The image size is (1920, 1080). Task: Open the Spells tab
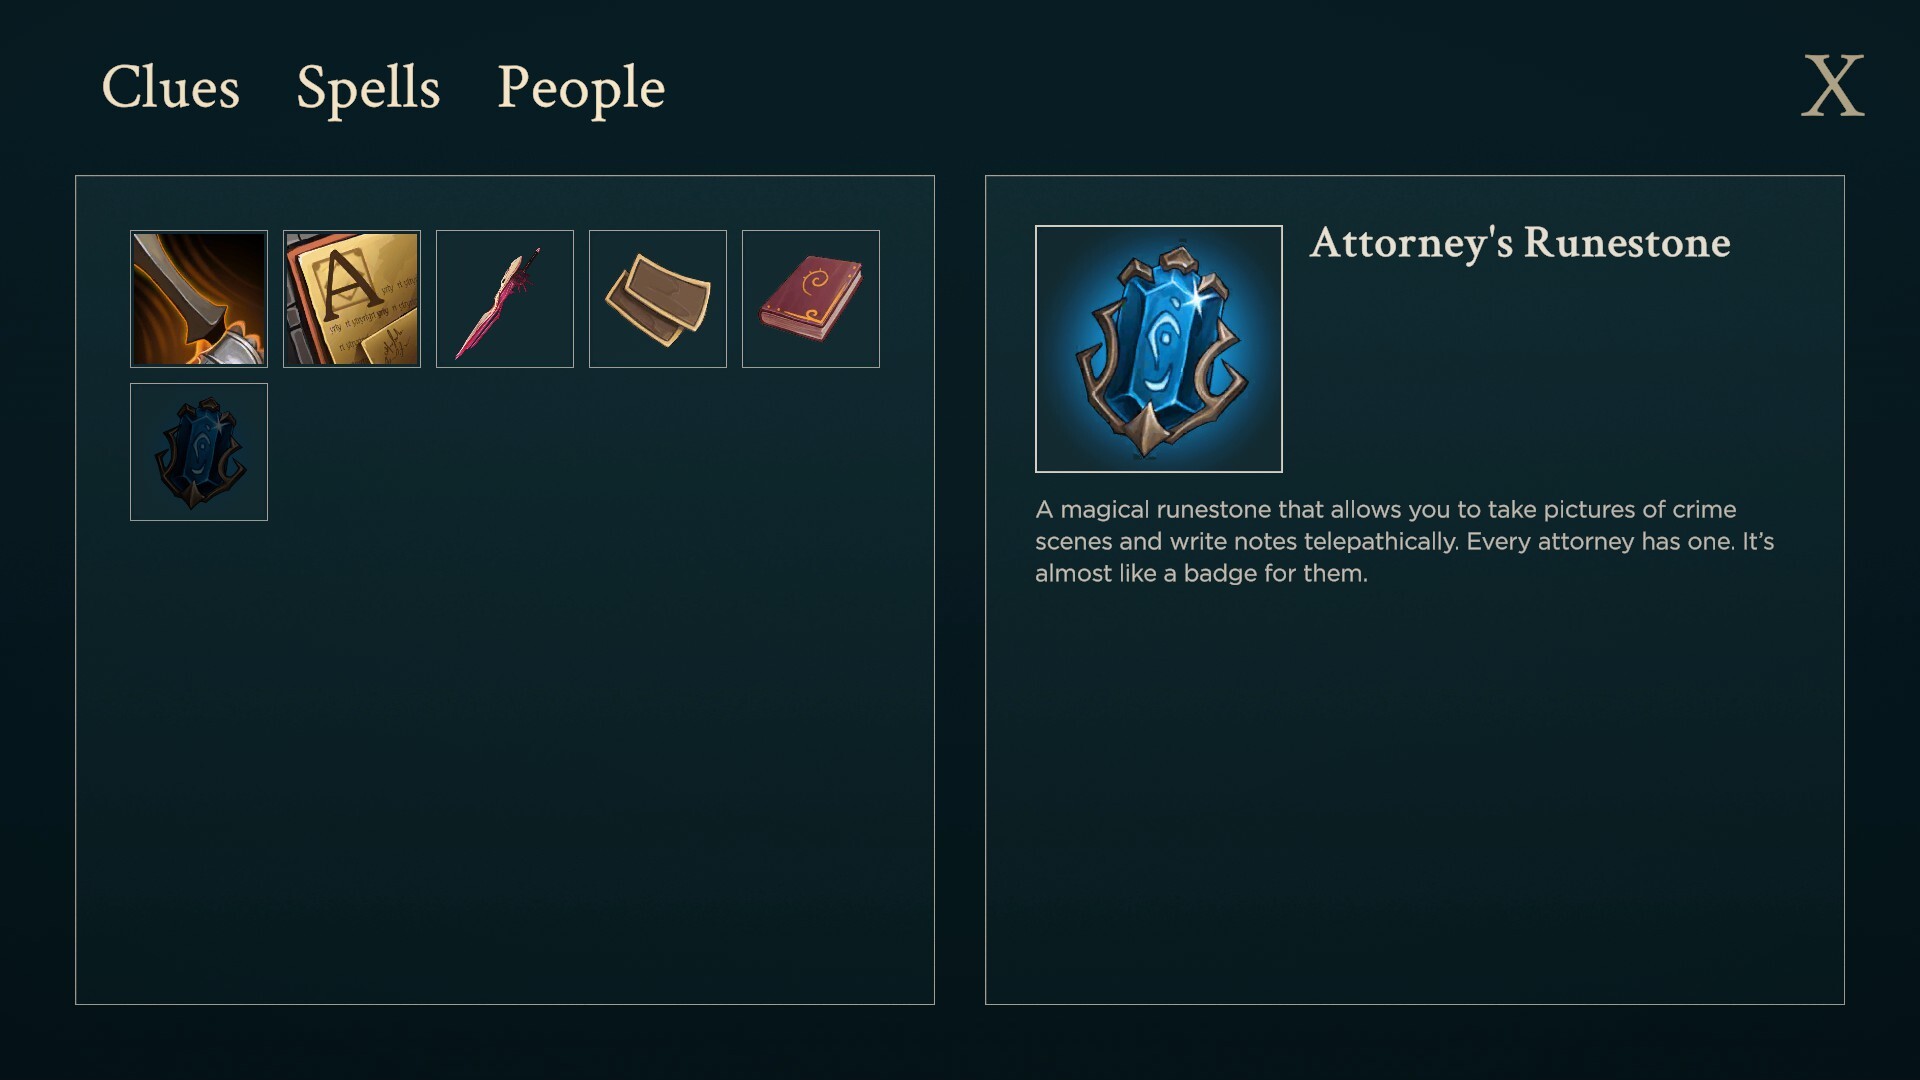click(x=368, y=87)
